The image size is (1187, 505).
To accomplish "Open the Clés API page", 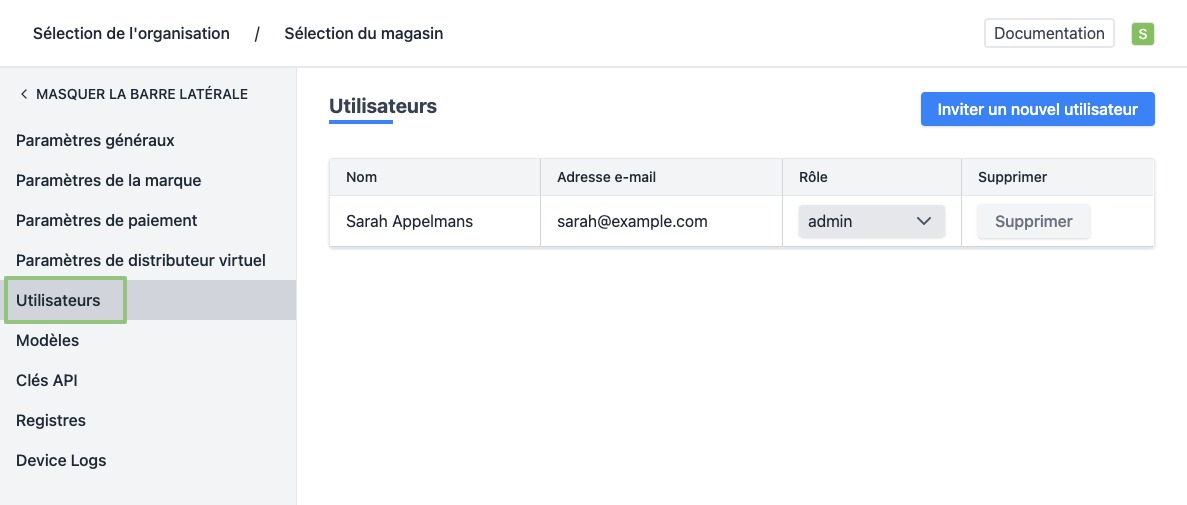I will tap(46, 381).
